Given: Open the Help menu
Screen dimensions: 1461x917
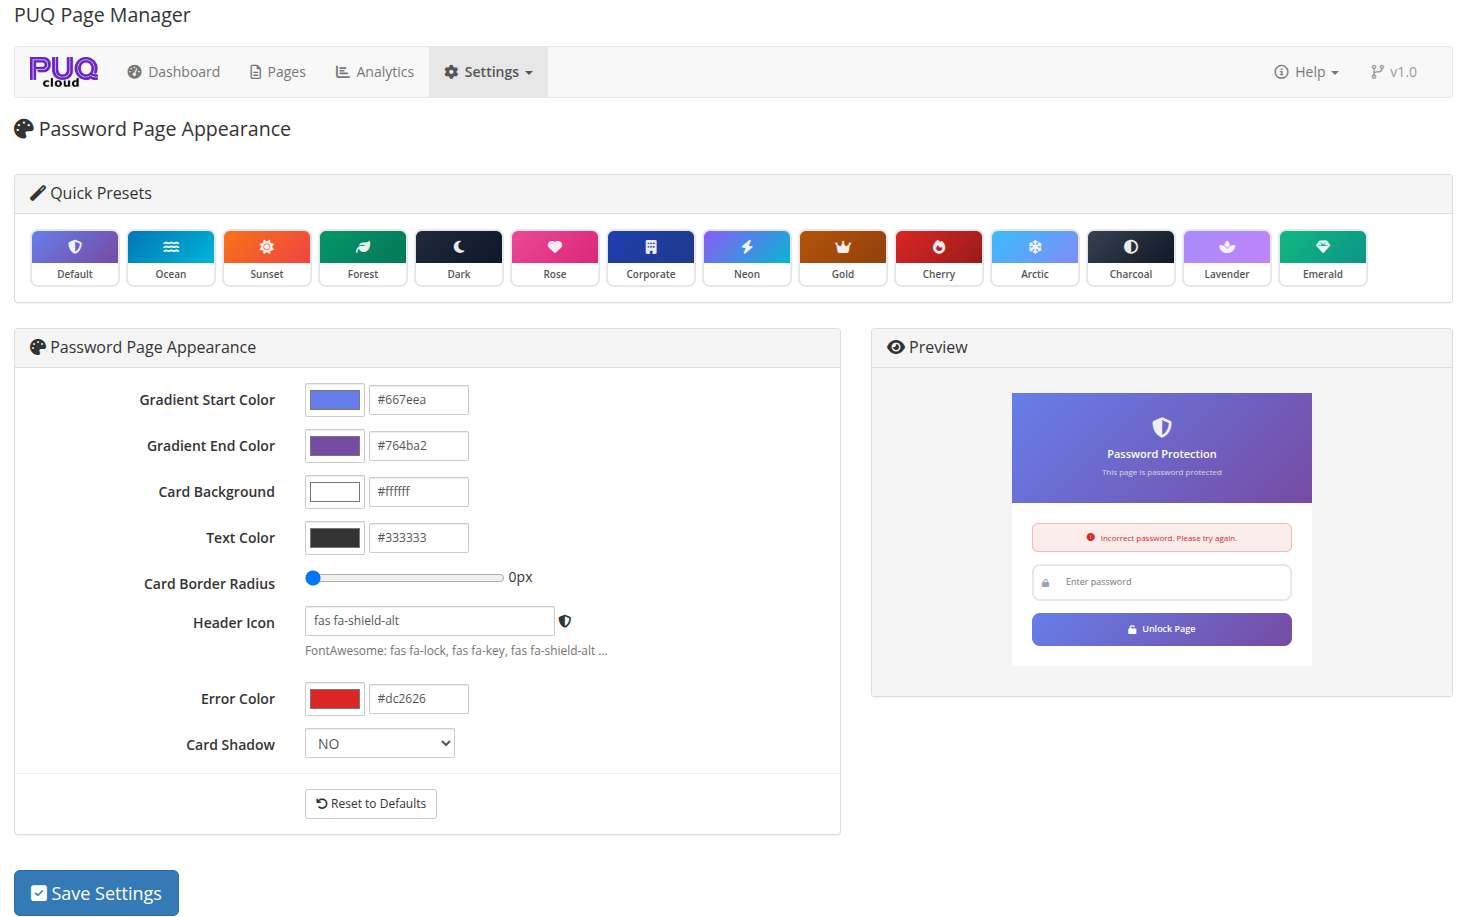Looking at the screenshot, I should pos(1305,71).
